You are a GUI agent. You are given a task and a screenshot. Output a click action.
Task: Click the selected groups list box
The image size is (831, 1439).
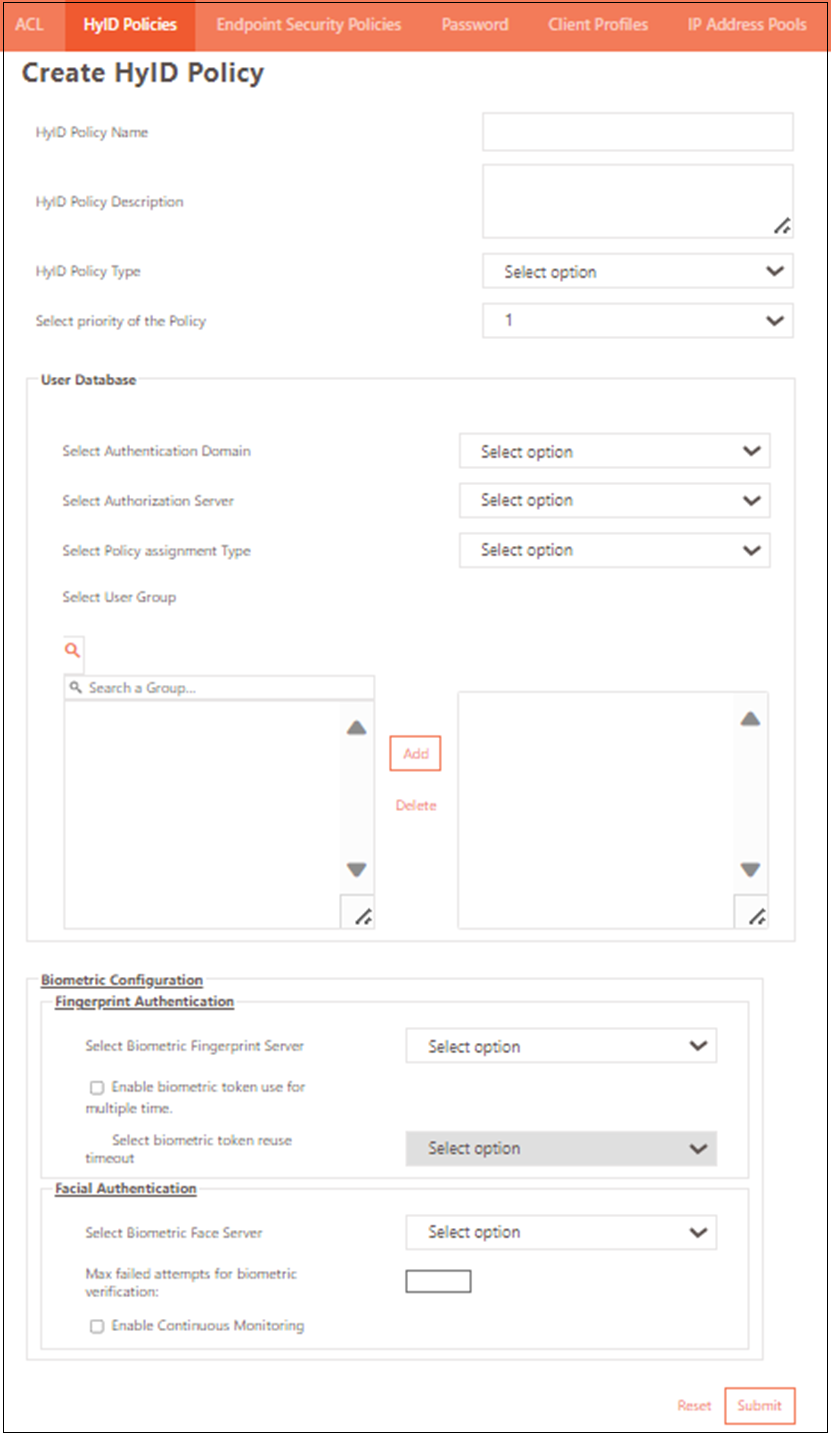point(613,810)
